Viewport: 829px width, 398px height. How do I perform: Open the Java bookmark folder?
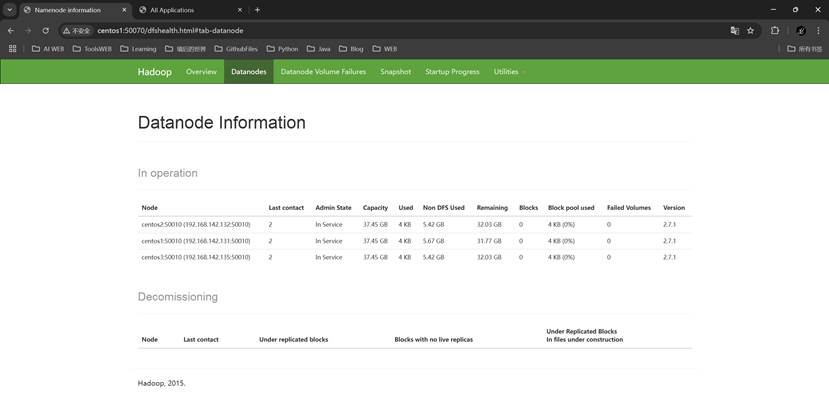[x=318, y=49]
